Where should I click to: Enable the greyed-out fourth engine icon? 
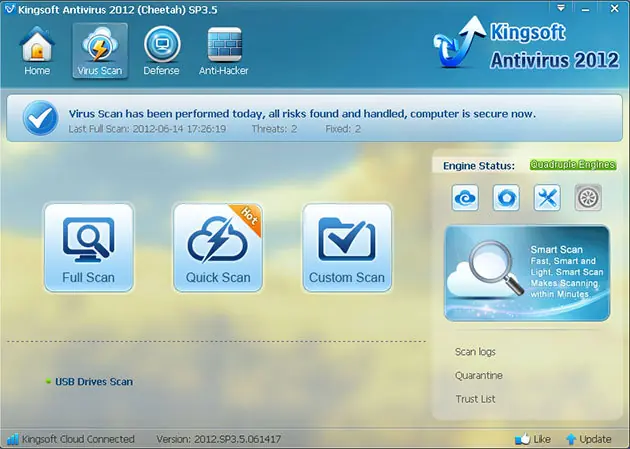[588, 198]
